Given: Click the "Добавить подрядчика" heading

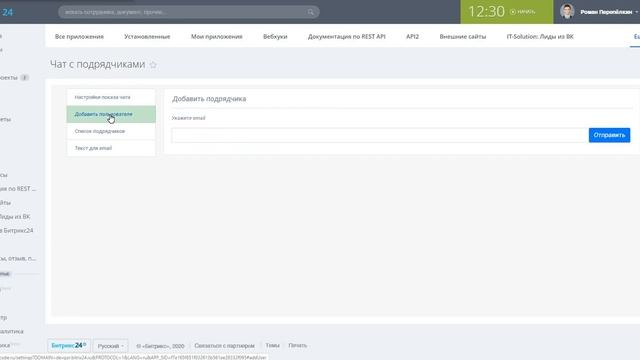Looking at the screenshot, I should pyautogui.click(x=209, y=99).
